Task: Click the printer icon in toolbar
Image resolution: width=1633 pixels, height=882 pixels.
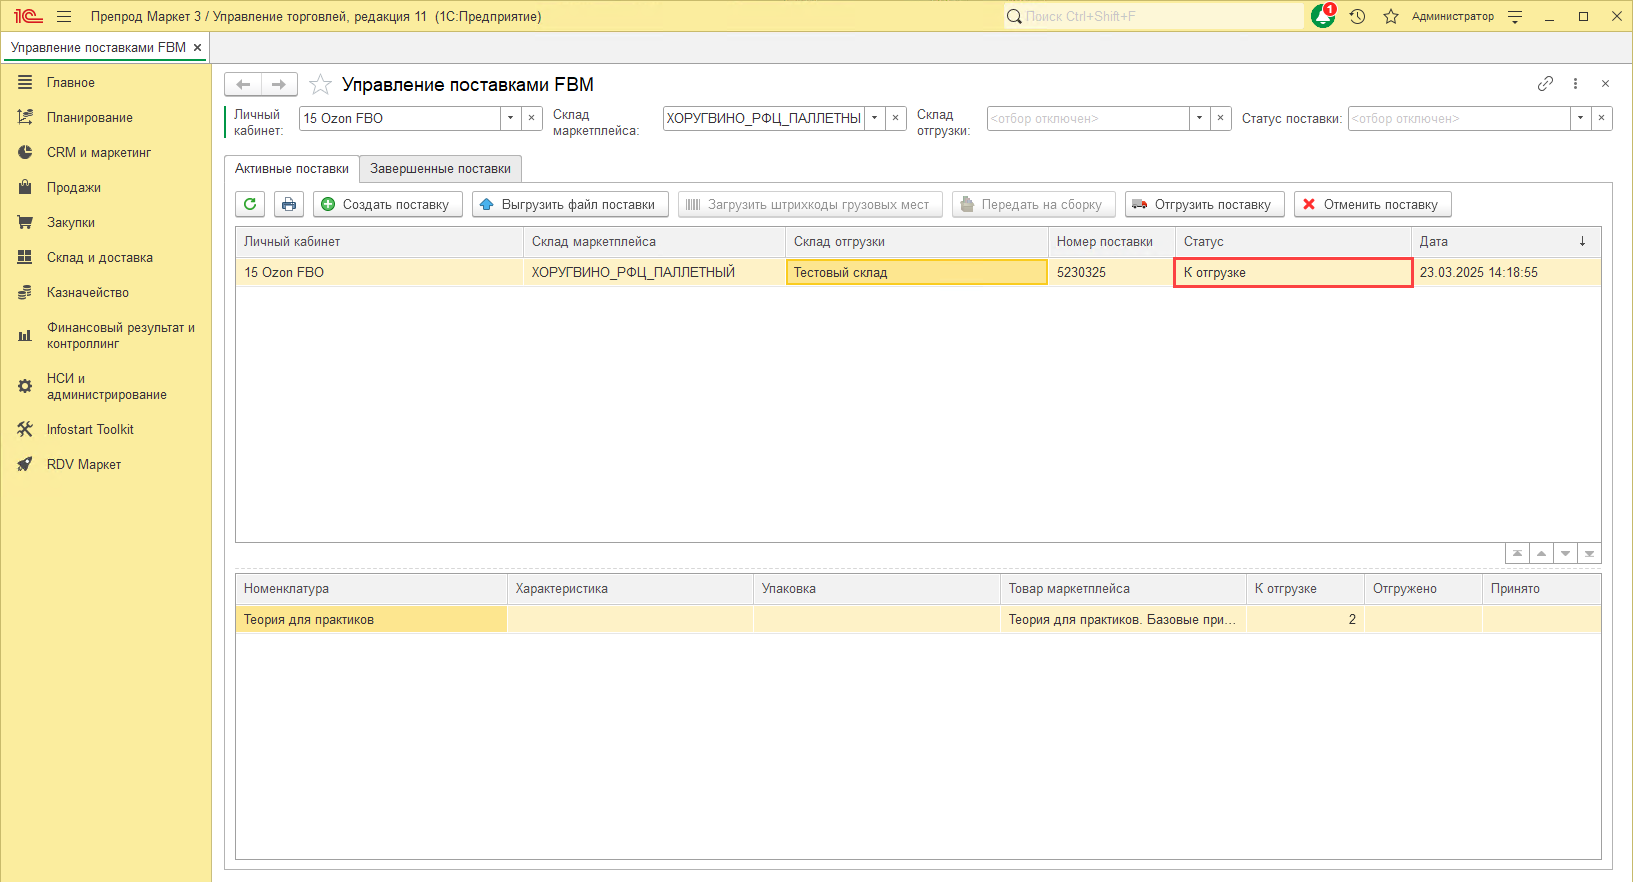Action: 289,204
